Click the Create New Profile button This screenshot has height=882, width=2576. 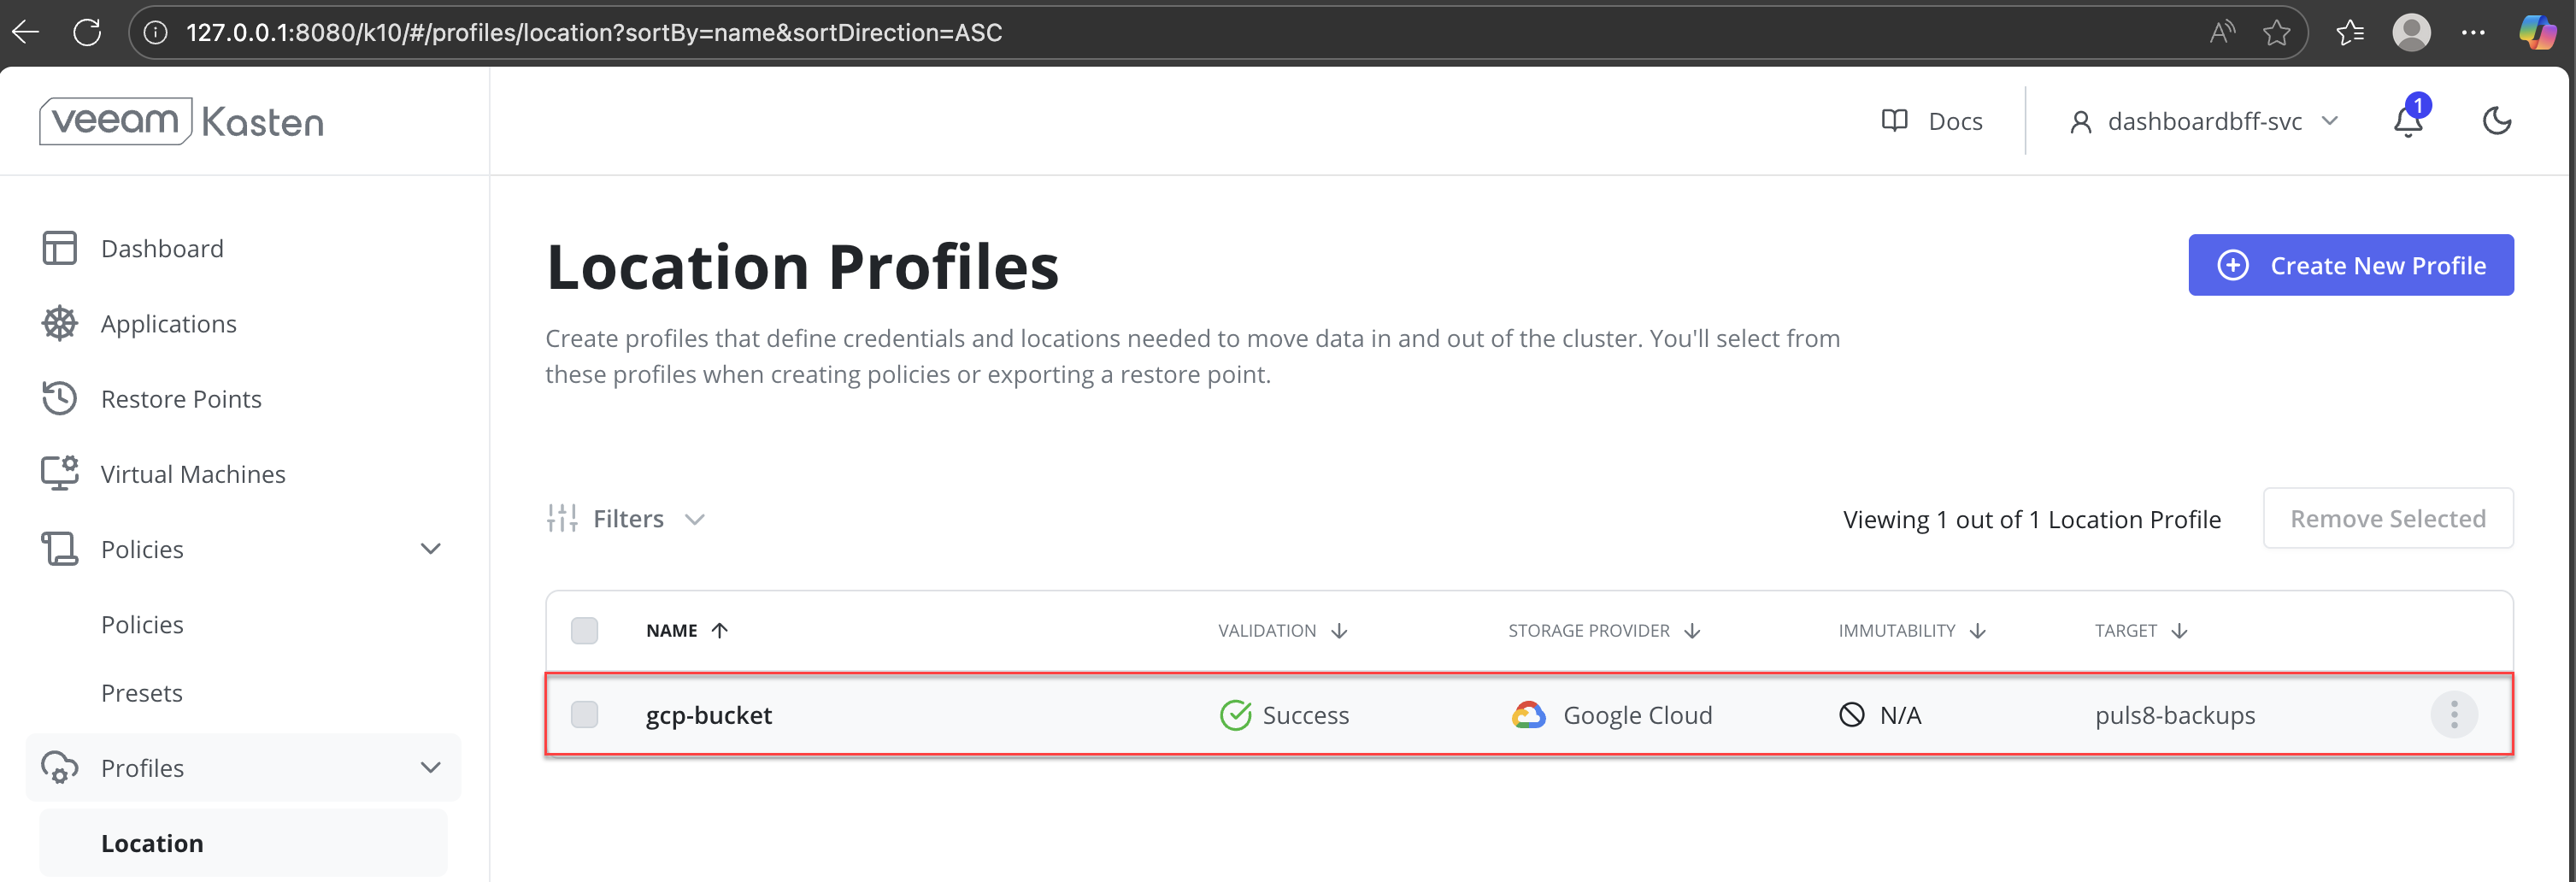point(2350,265)
